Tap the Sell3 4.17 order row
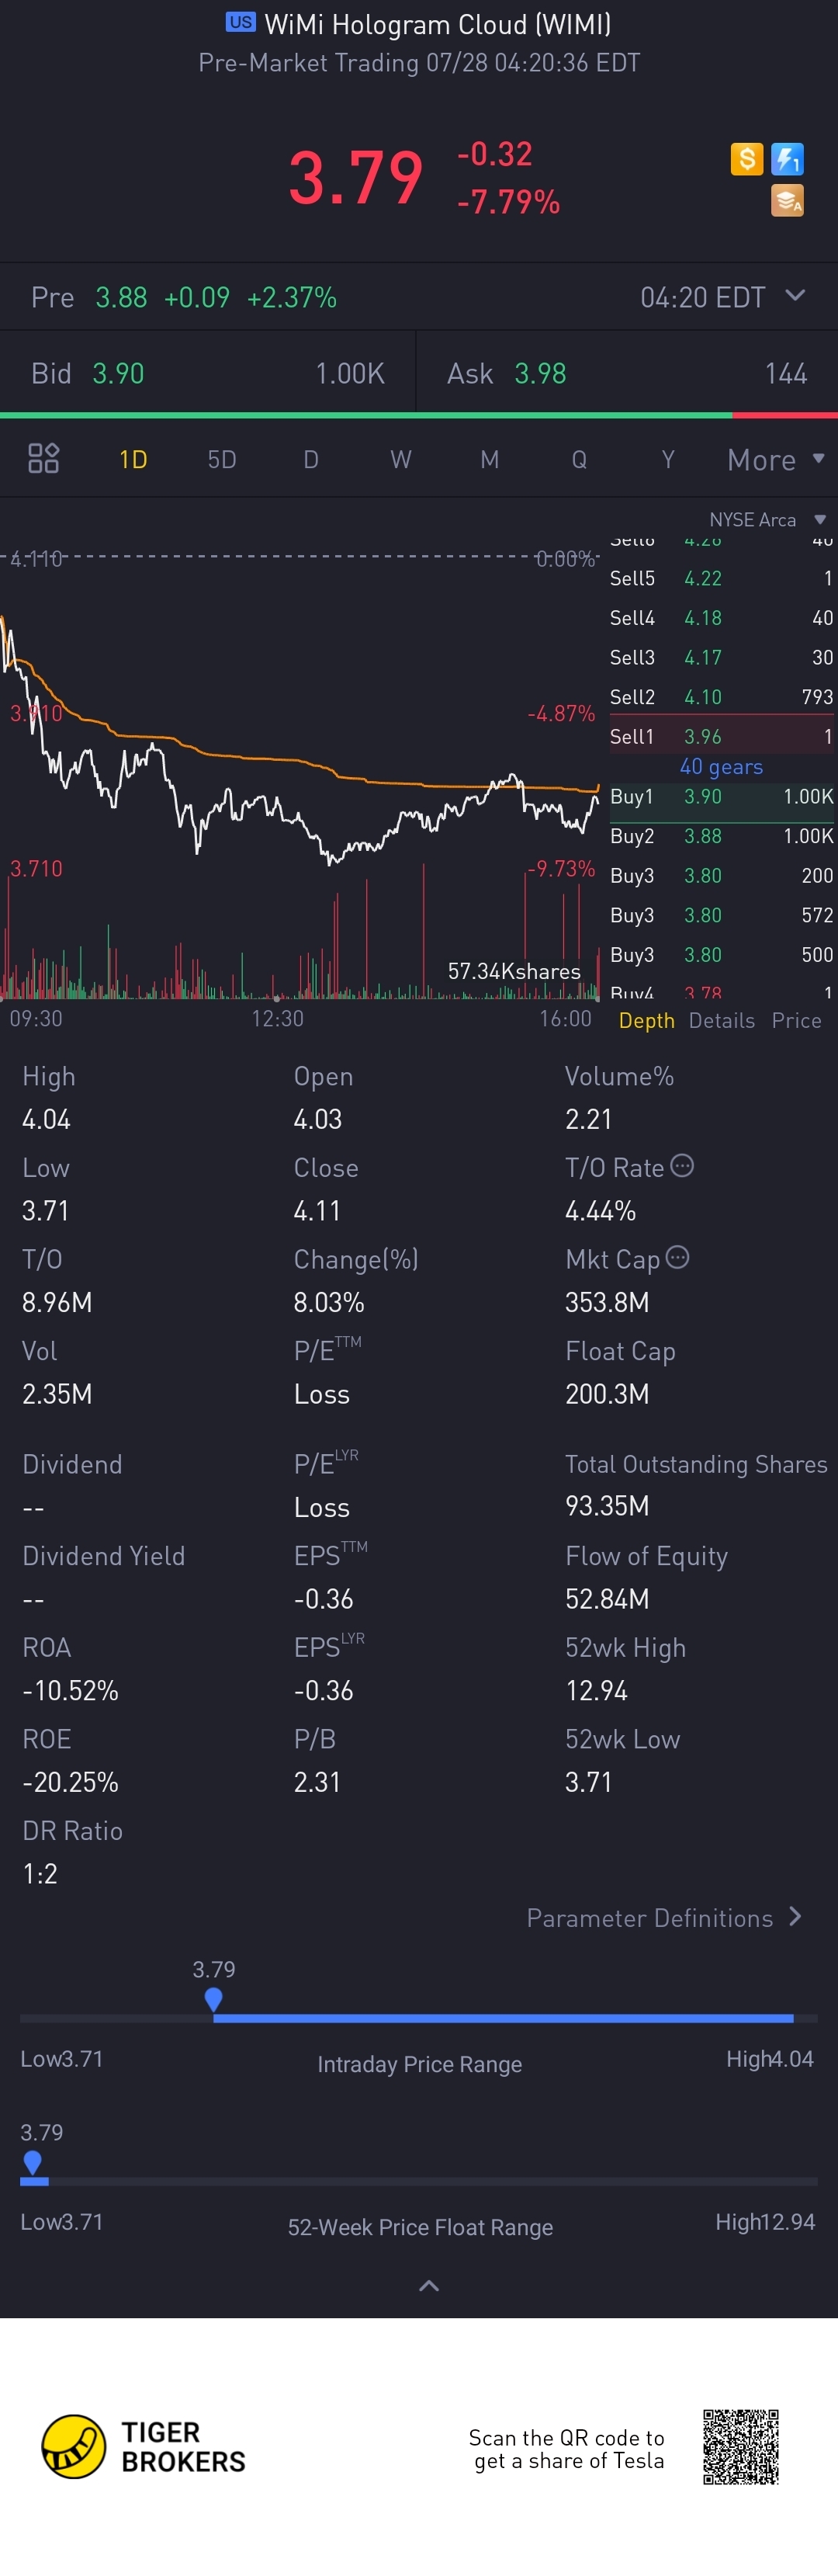This screenshot has width=838, height=2576. coord(722,657)
